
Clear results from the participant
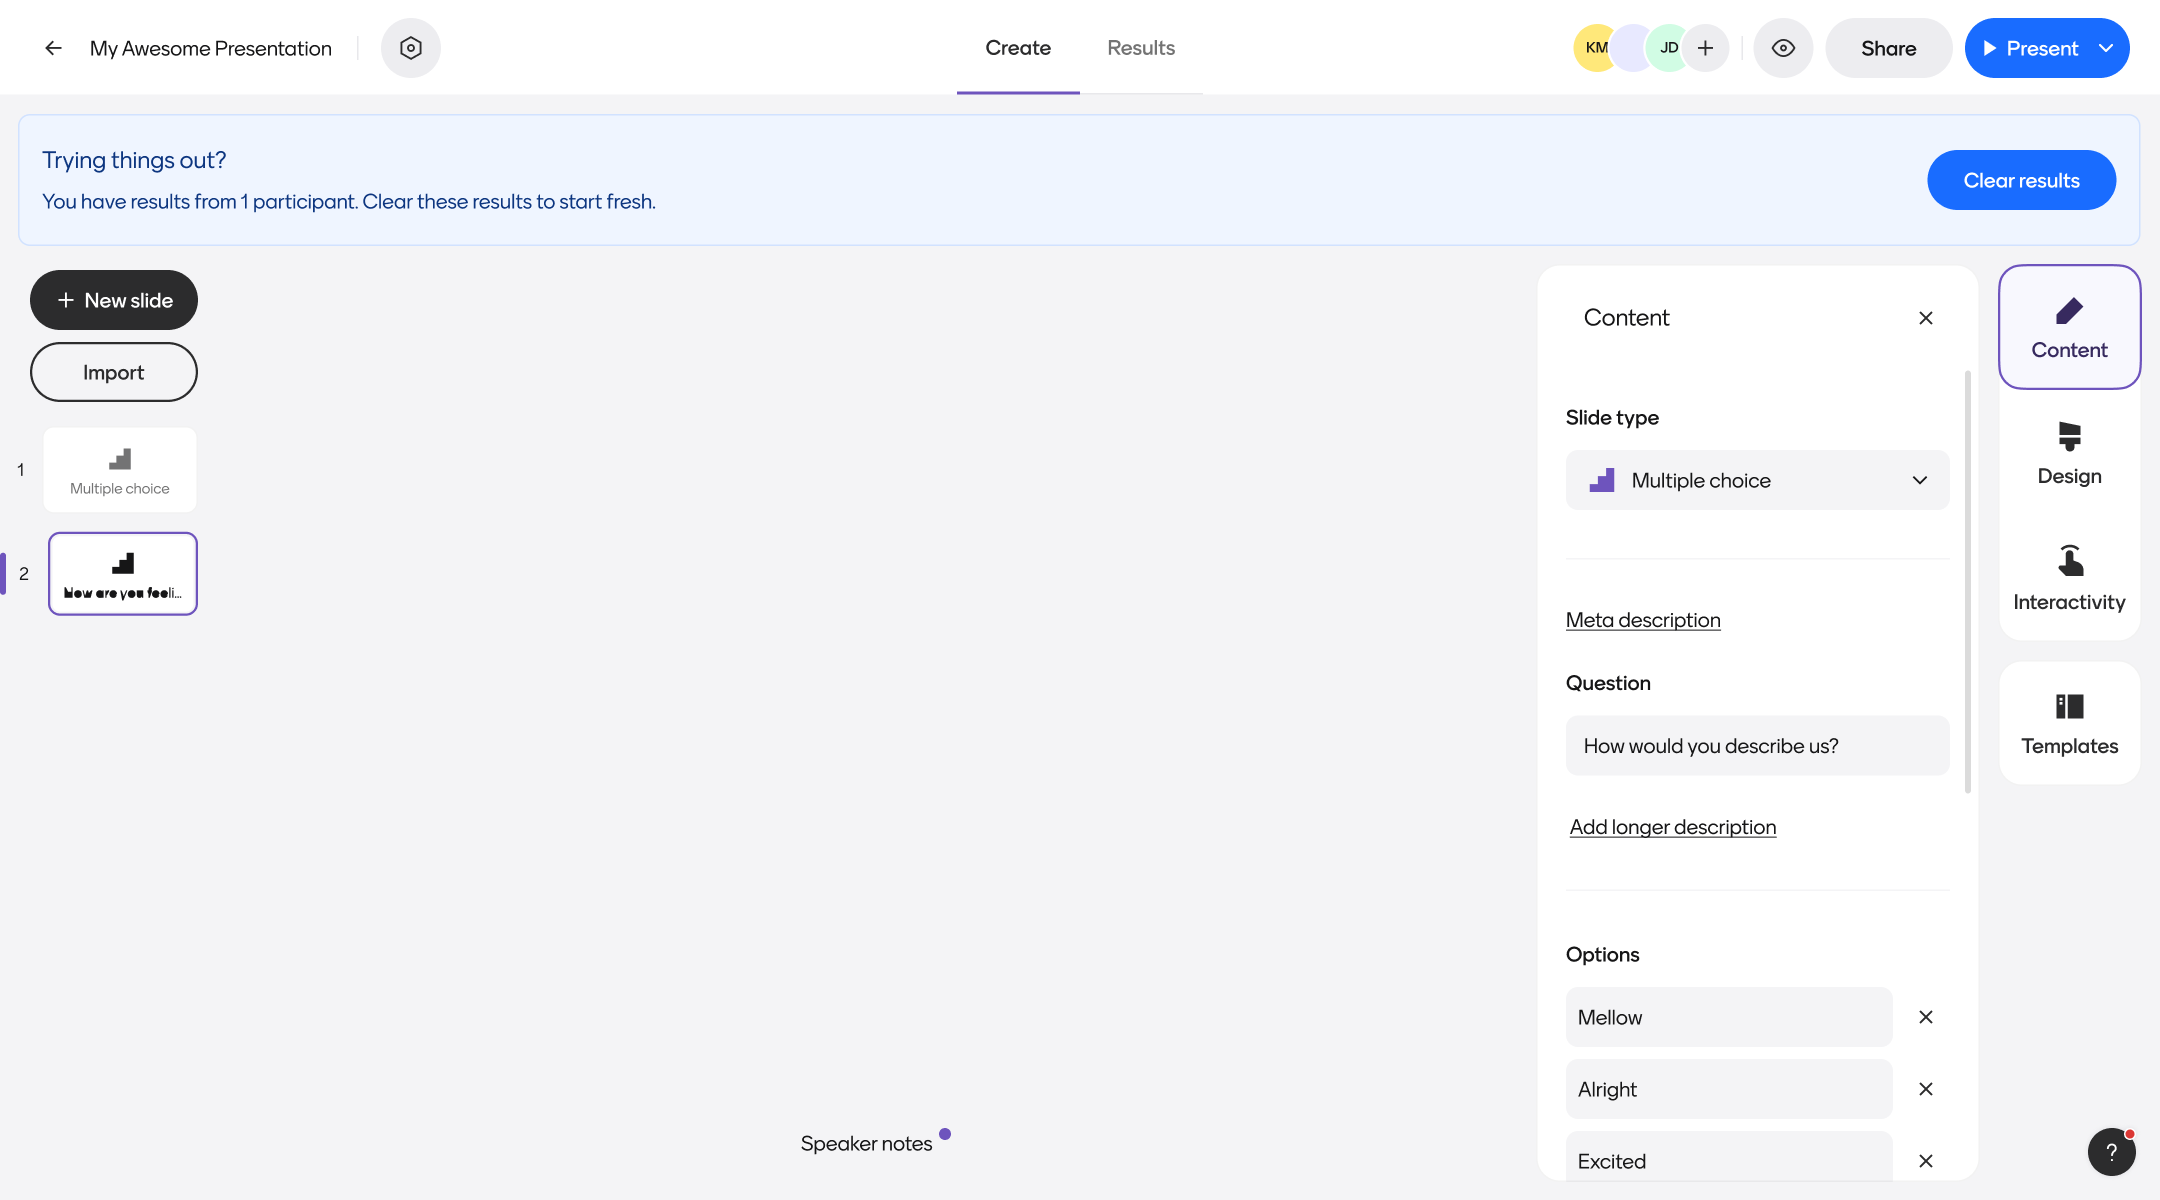pos(2021,180)
